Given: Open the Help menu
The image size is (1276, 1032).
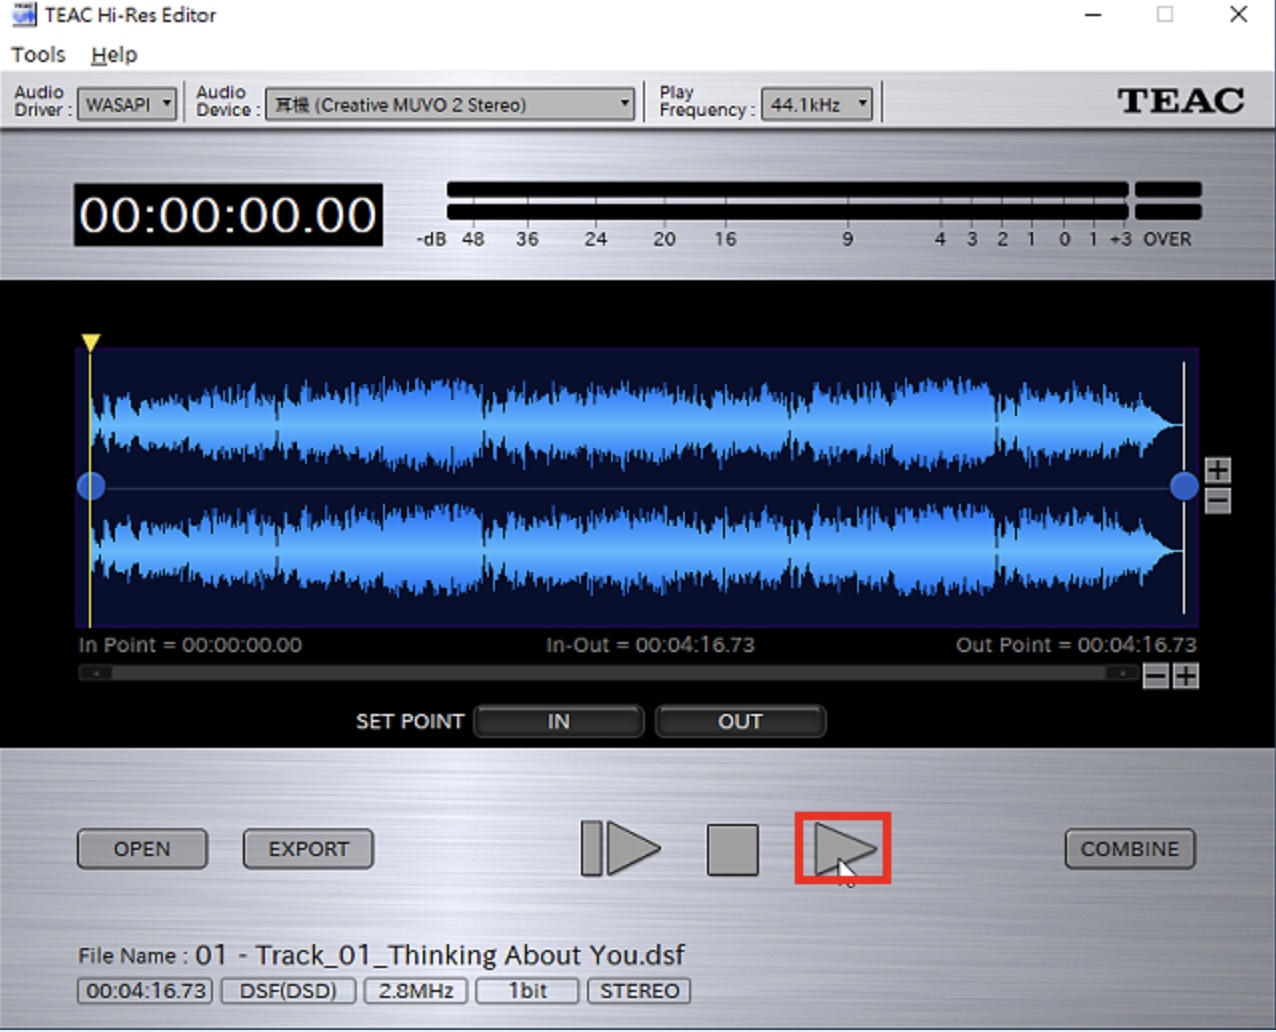Looking at the screenshot, I should click(x=114, y=55).
